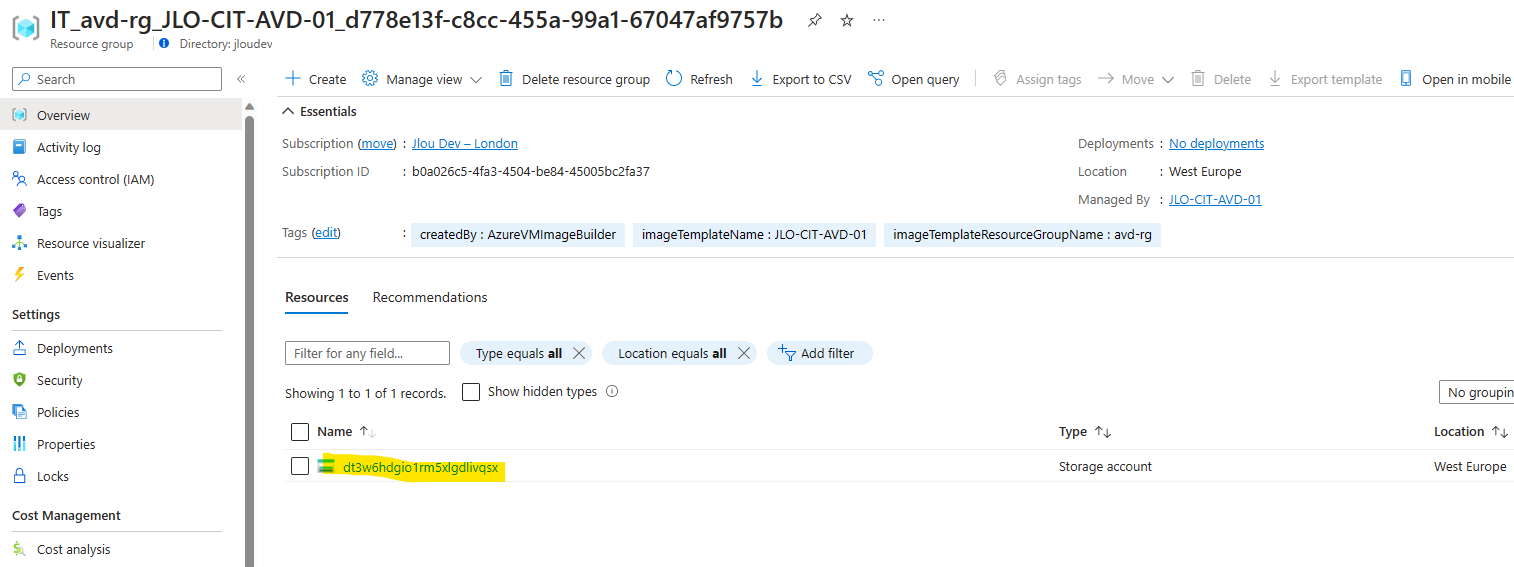
Task: Click the directory info icon in header
Action: coord(164,43)
